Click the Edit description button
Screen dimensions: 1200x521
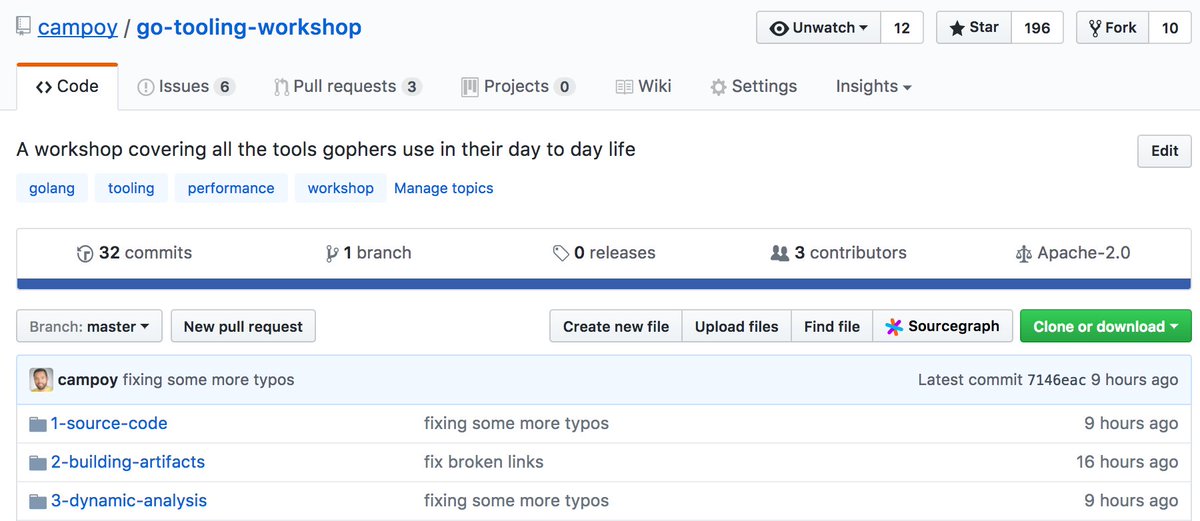pos(1164,151)
